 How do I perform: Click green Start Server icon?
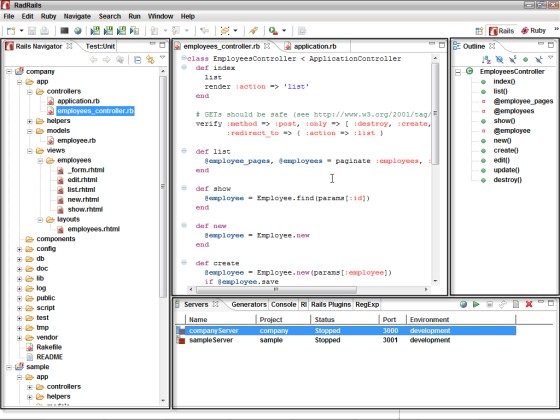pos(476,304)
